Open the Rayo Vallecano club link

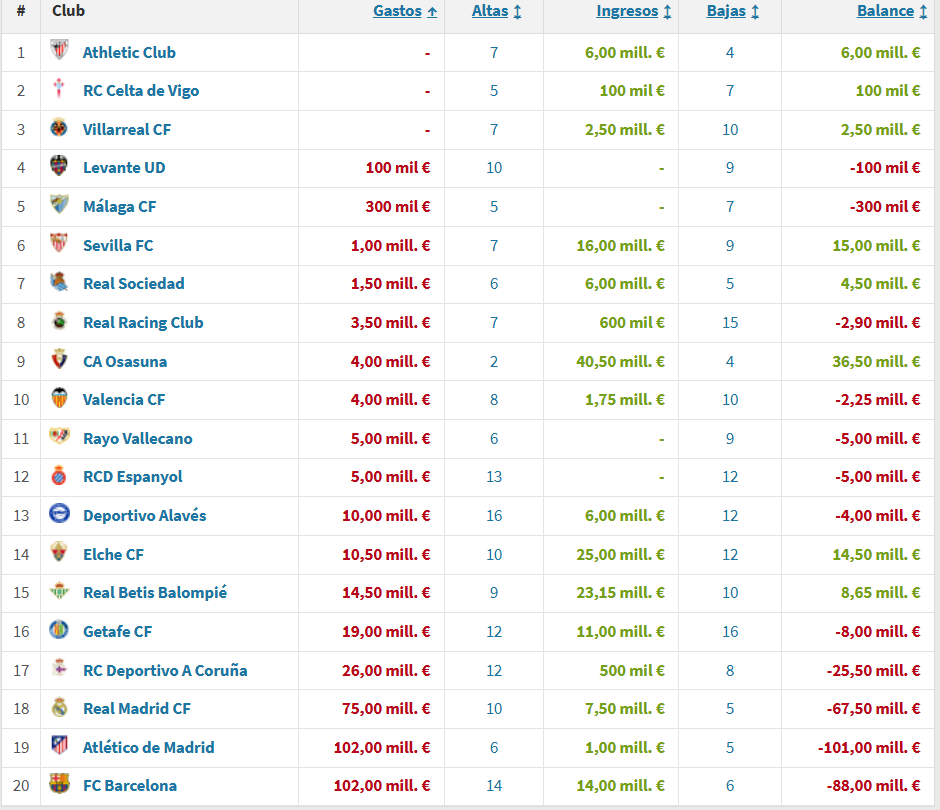point(137,439)
